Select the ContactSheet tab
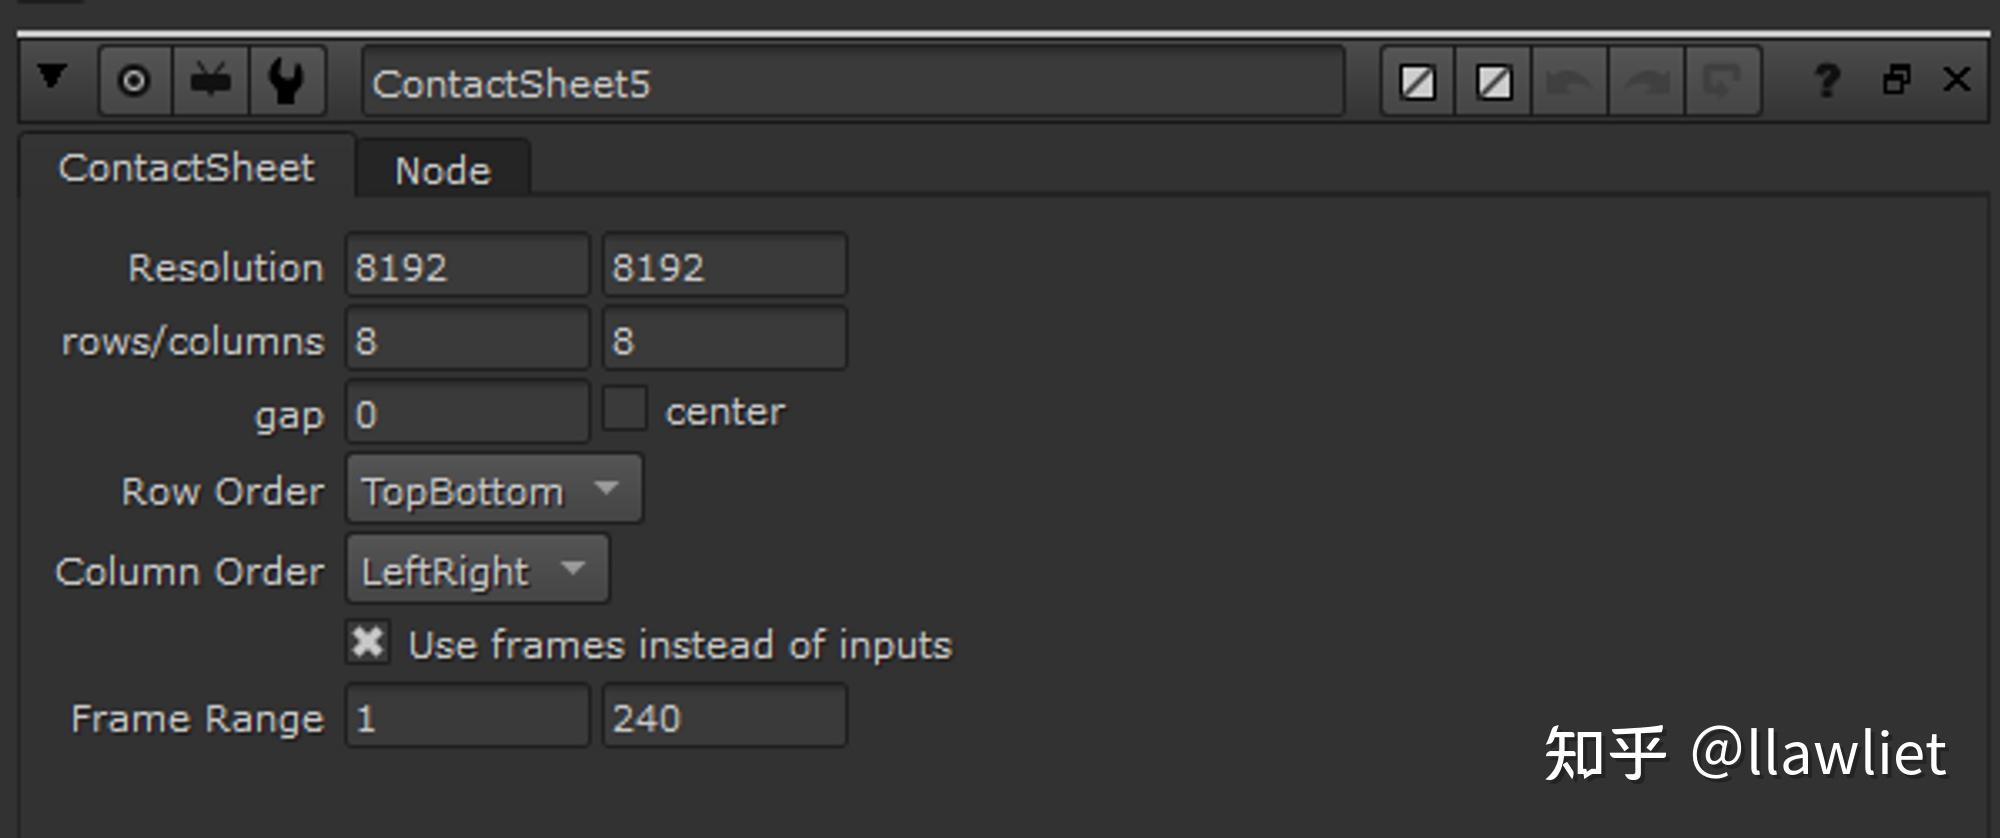Viewport: 2000px width, 838px height. (x=186, y=168)
